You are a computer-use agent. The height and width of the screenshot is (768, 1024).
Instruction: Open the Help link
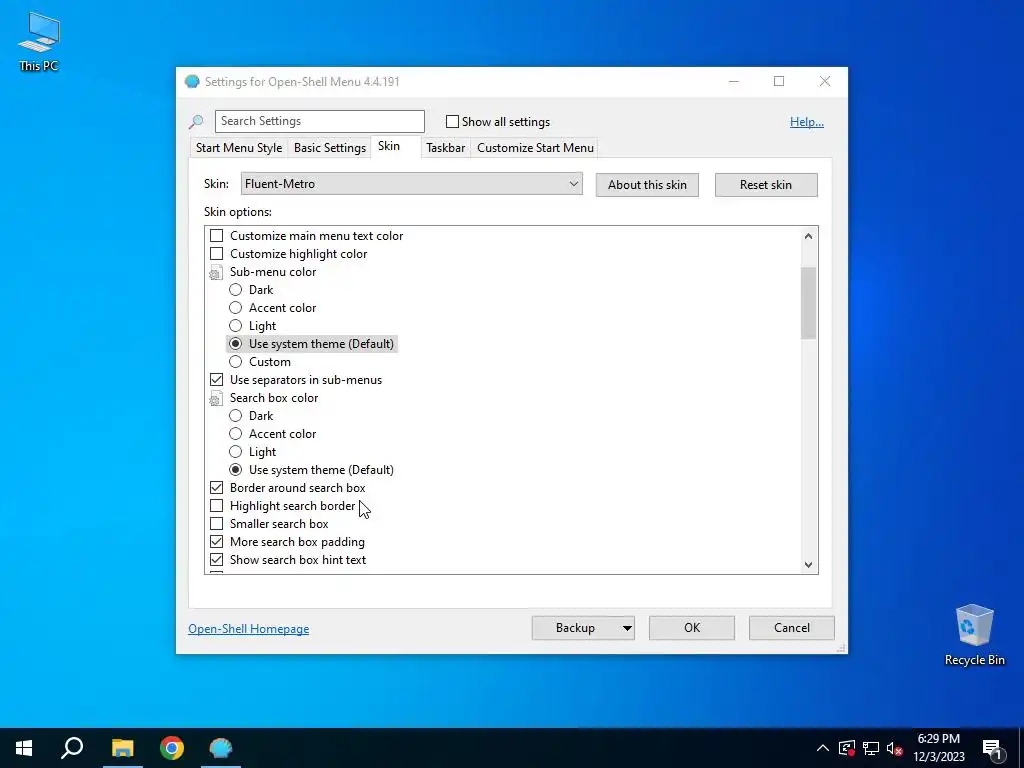[807, 122]
